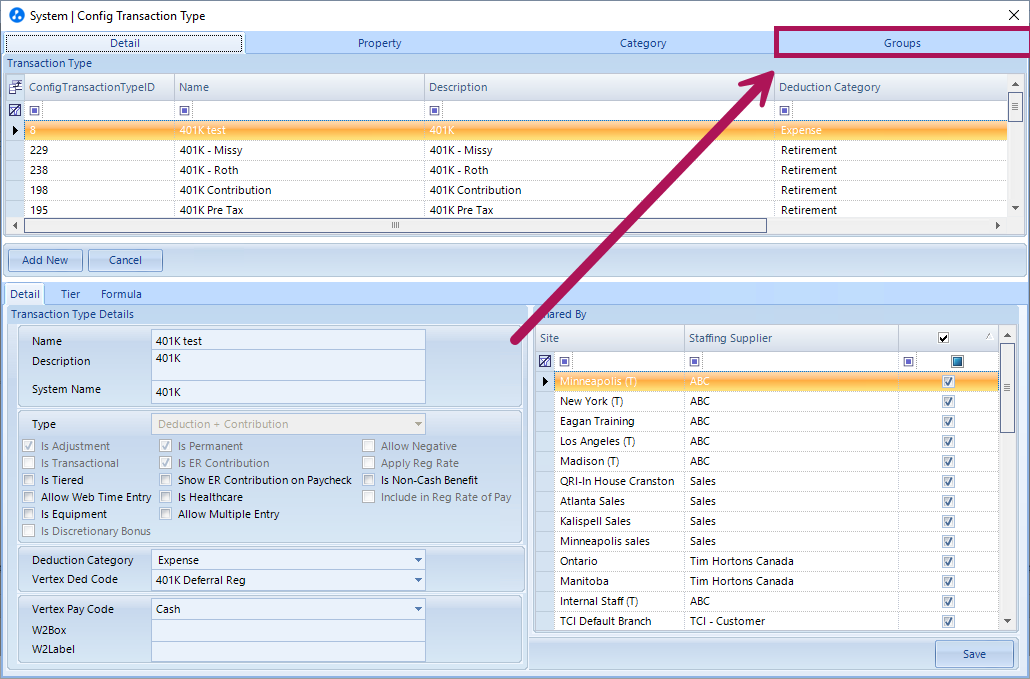Select the 401K Pre Tax name cell

pos(300,210)
